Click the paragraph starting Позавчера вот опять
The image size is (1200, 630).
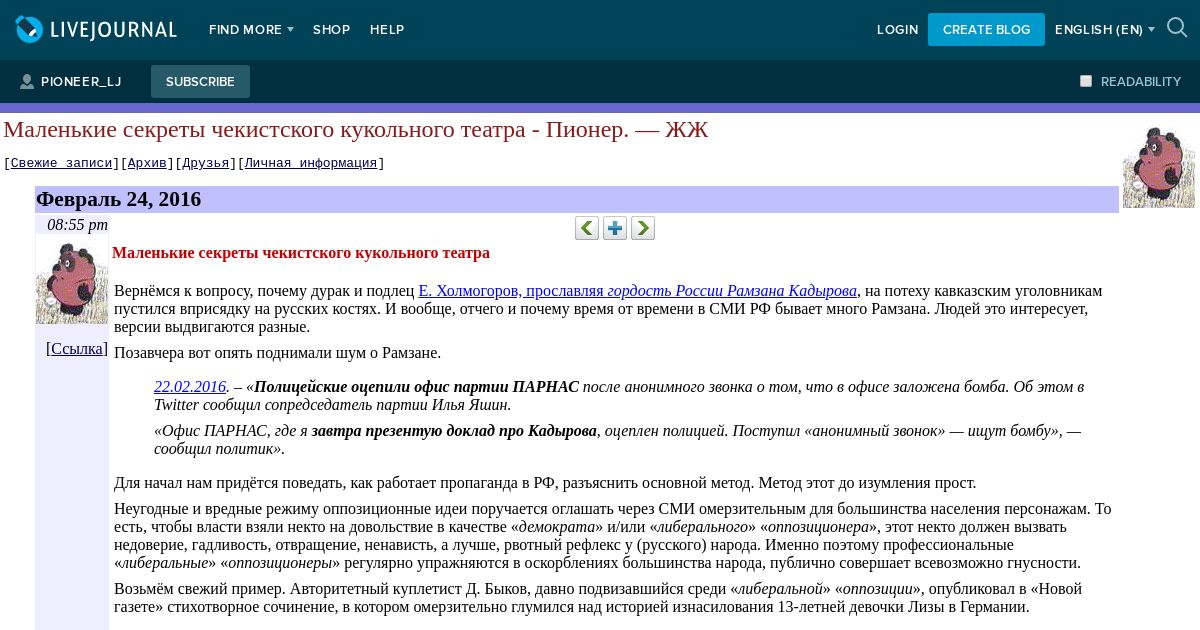click(277, 353)
